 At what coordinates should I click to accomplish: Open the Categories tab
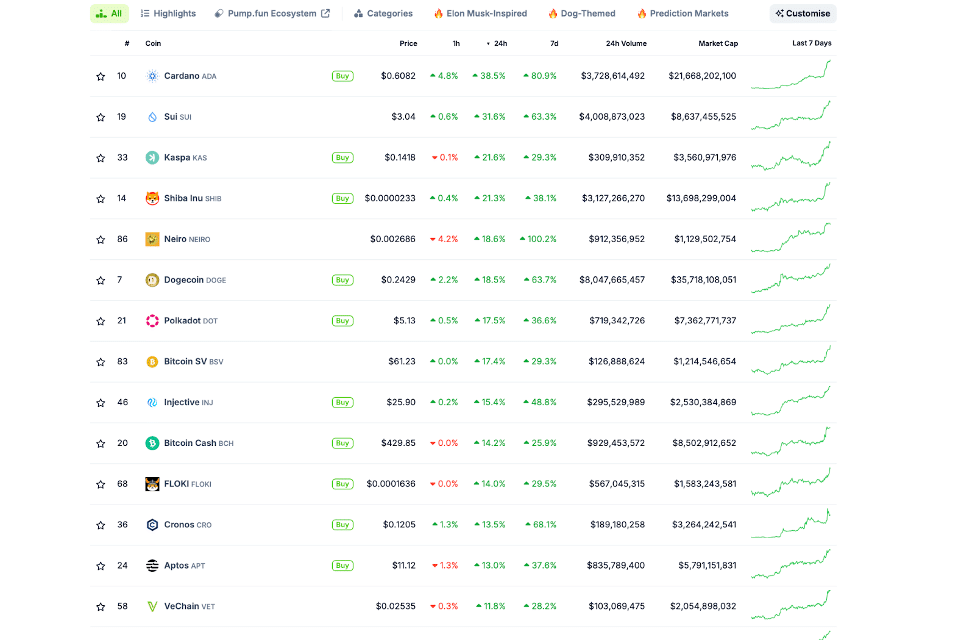[383, 14]
